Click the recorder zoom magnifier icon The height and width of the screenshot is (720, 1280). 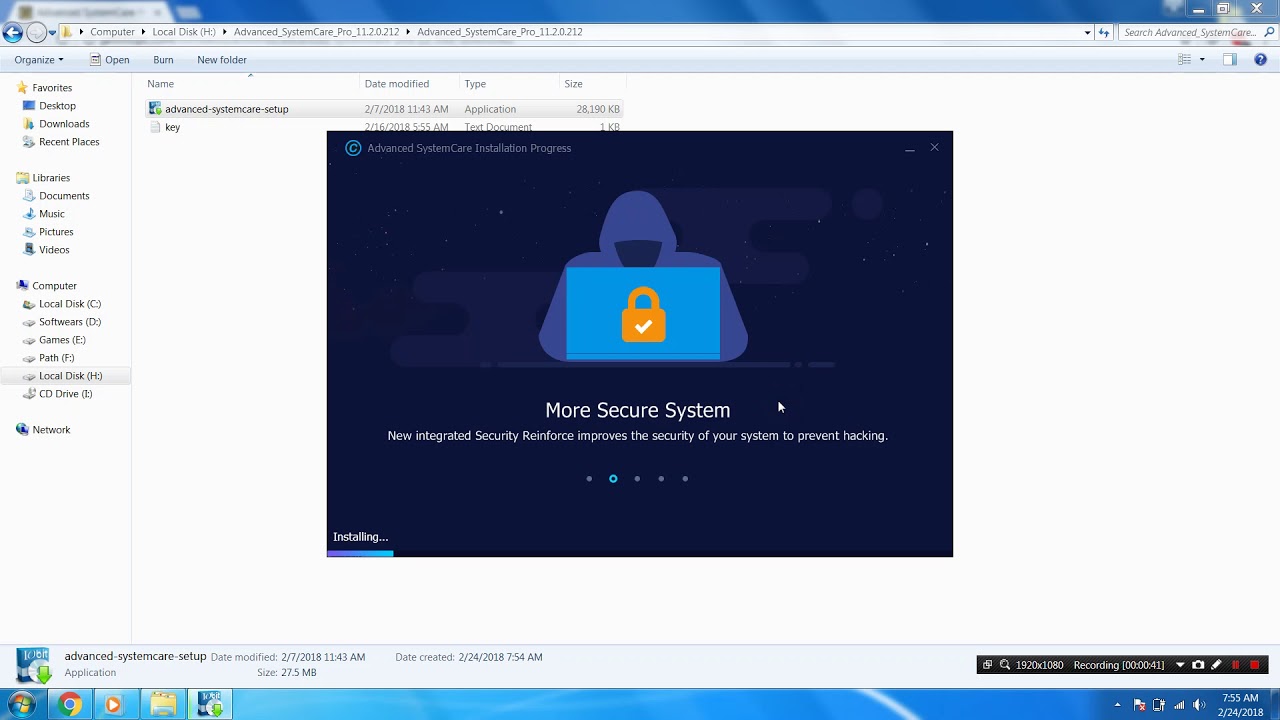tap(1005, 665)
